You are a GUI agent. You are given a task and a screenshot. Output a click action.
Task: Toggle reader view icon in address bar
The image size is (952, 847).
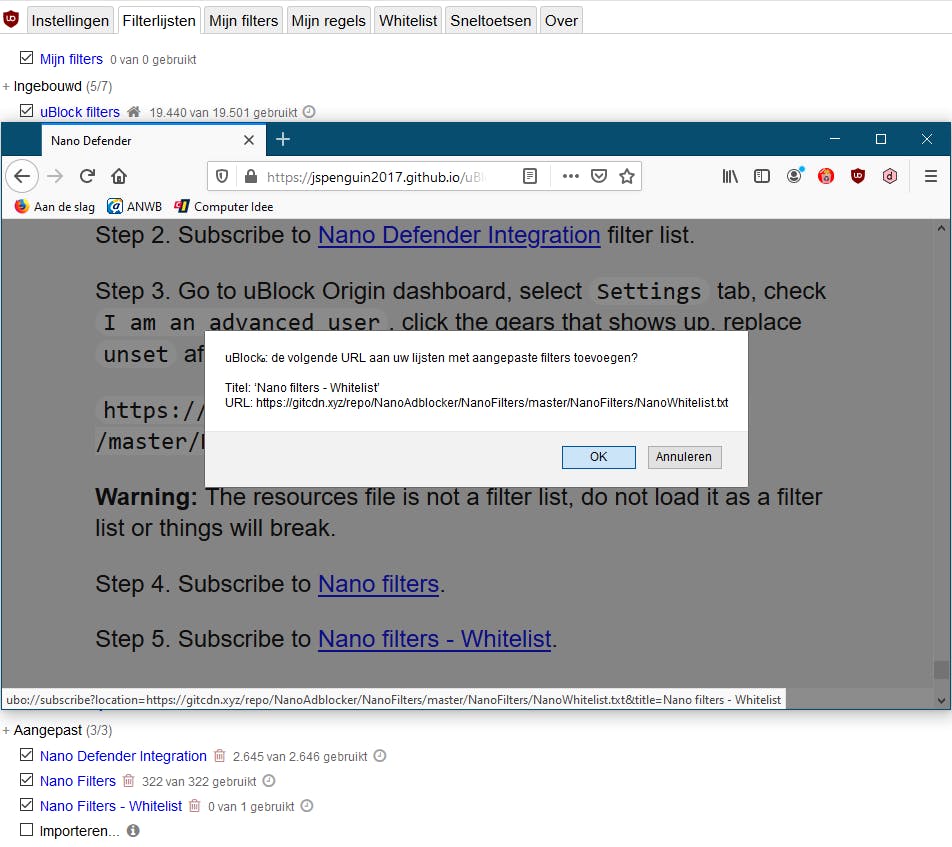(530, 177)
